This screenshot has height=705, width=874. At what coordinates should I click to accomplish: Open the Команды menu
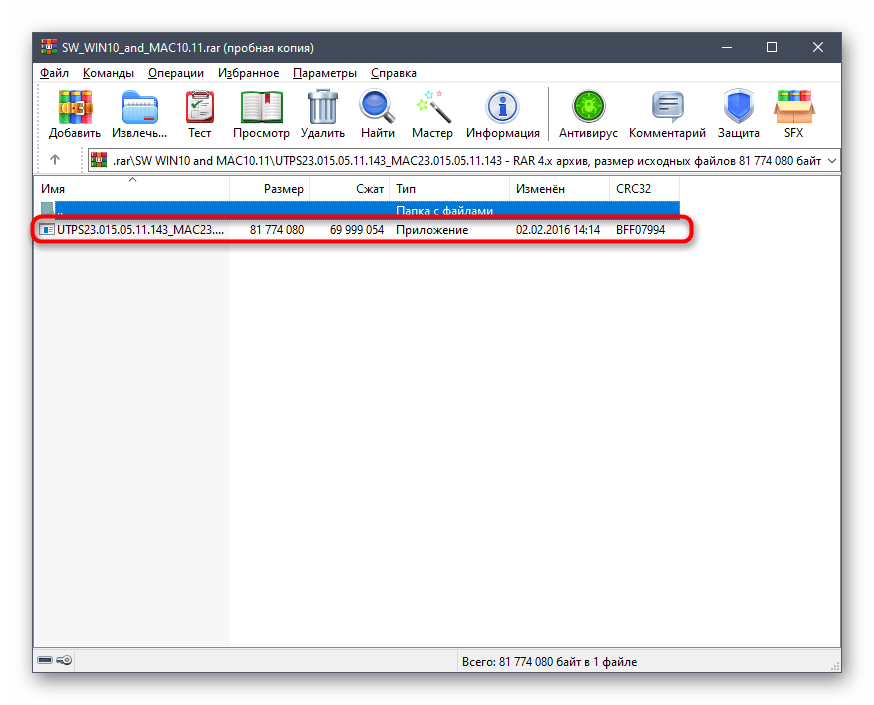108,73
